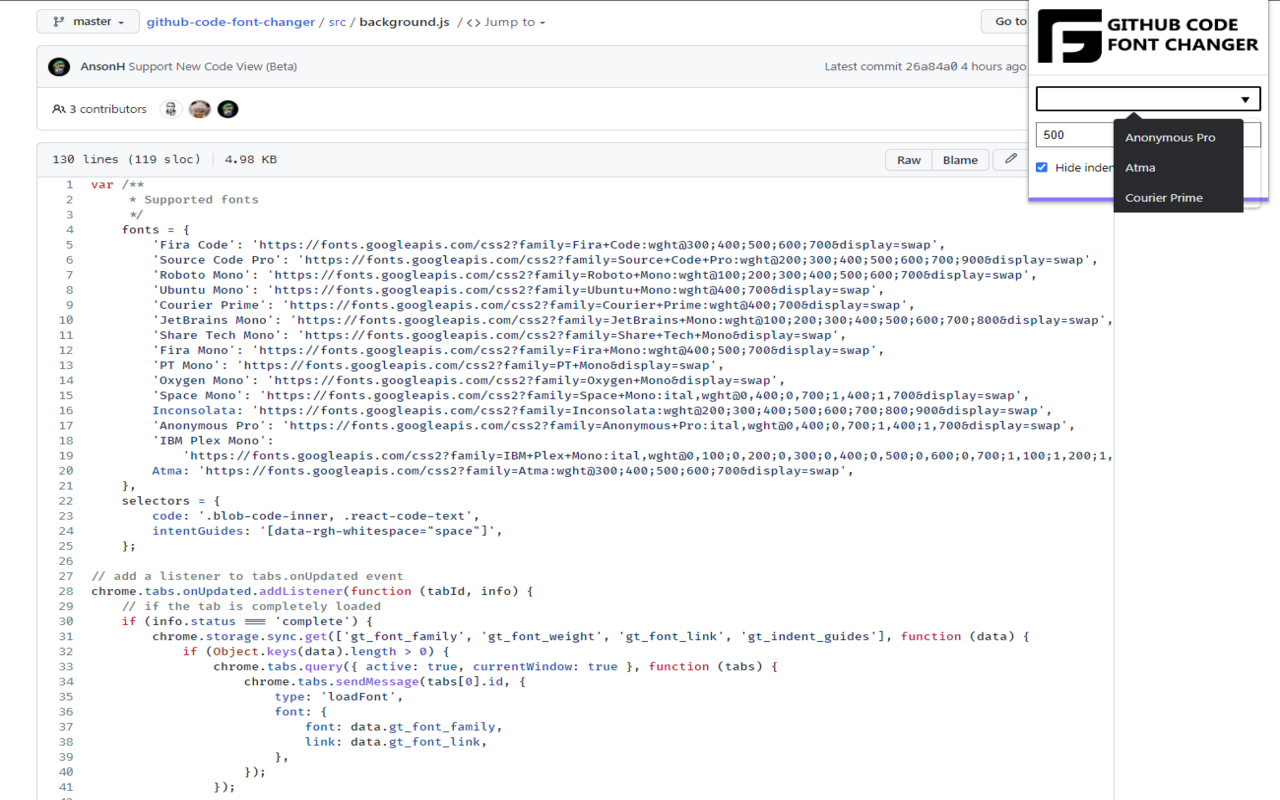Expand the Jump to symbol menu
This screenshot has width=1280, height=800.
tap(506, 22)
